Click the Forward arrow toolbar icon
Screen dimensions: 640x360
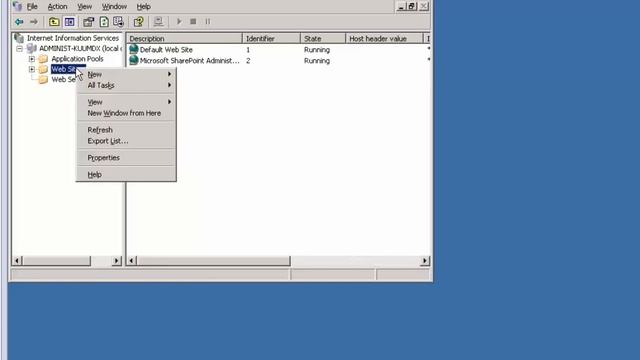pyautogui.click(x=34, y=22)
